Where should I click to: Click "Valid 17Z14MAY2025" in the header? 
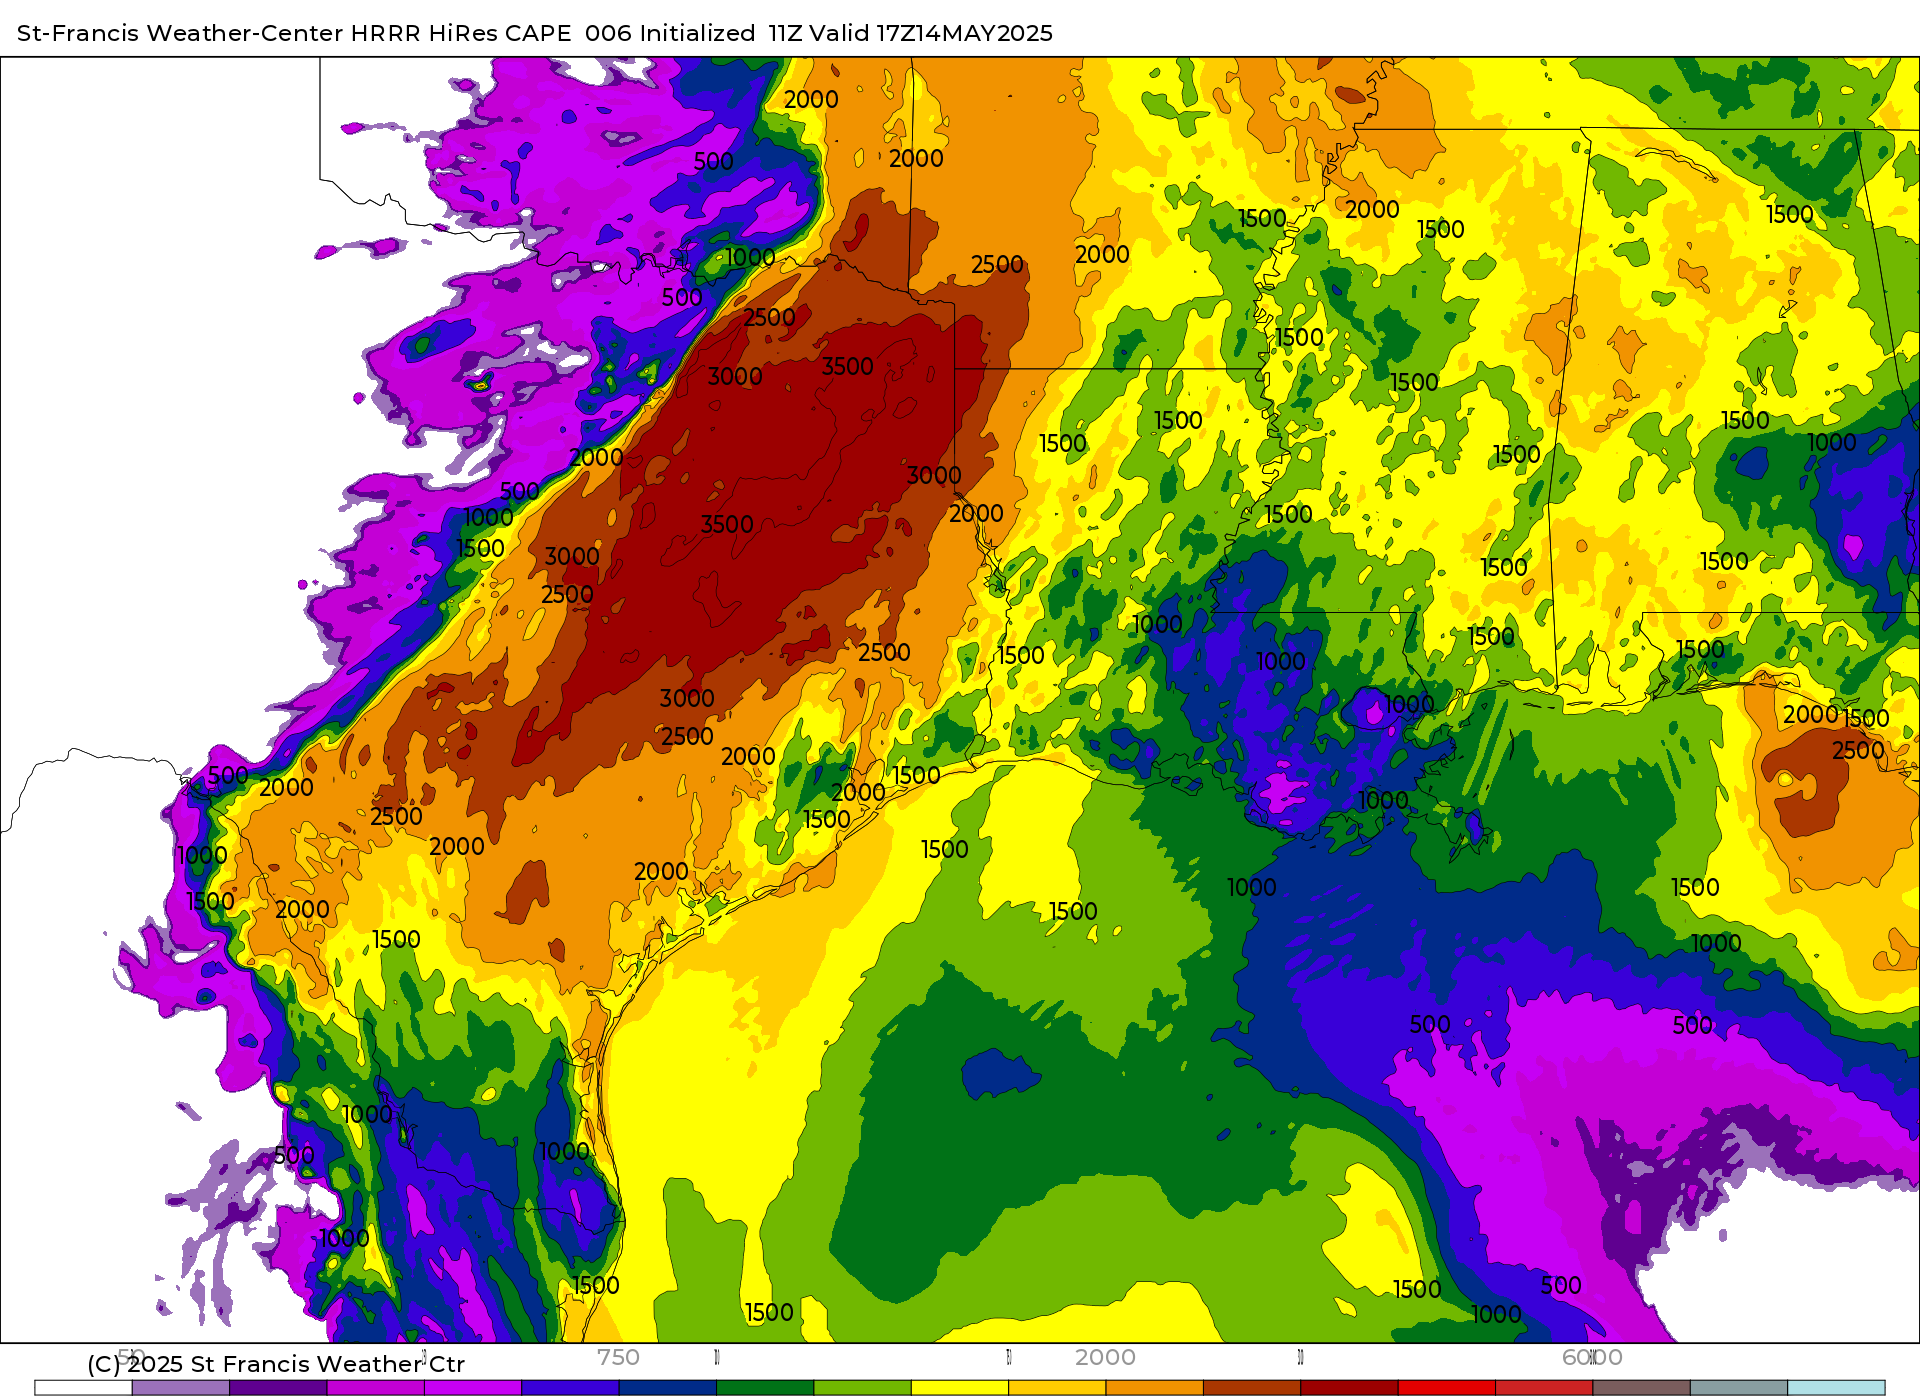932,33
